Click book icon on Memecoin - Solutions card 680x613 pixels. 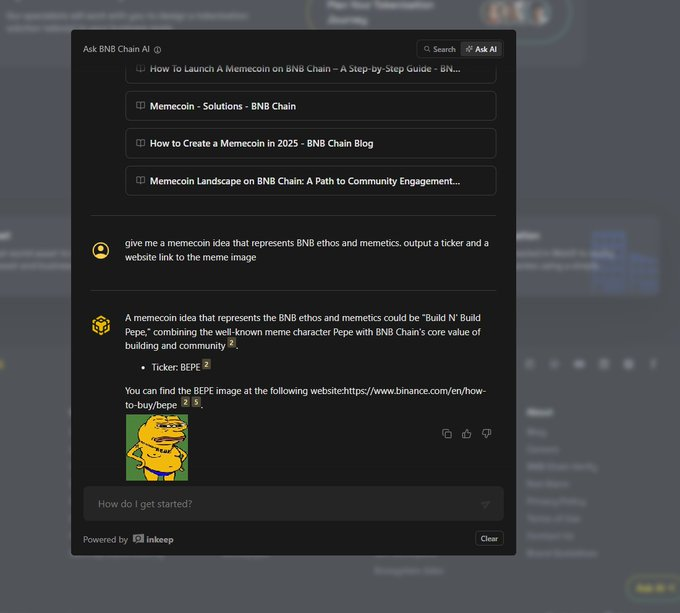141,106
